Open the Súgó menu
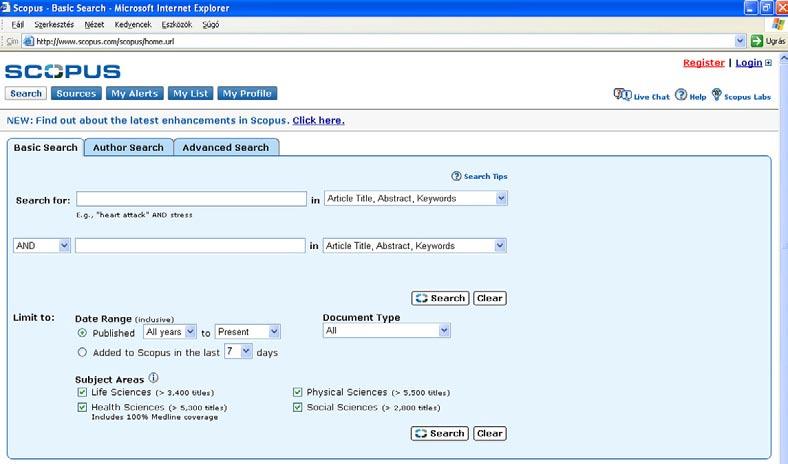 click(x=211, y=24)
